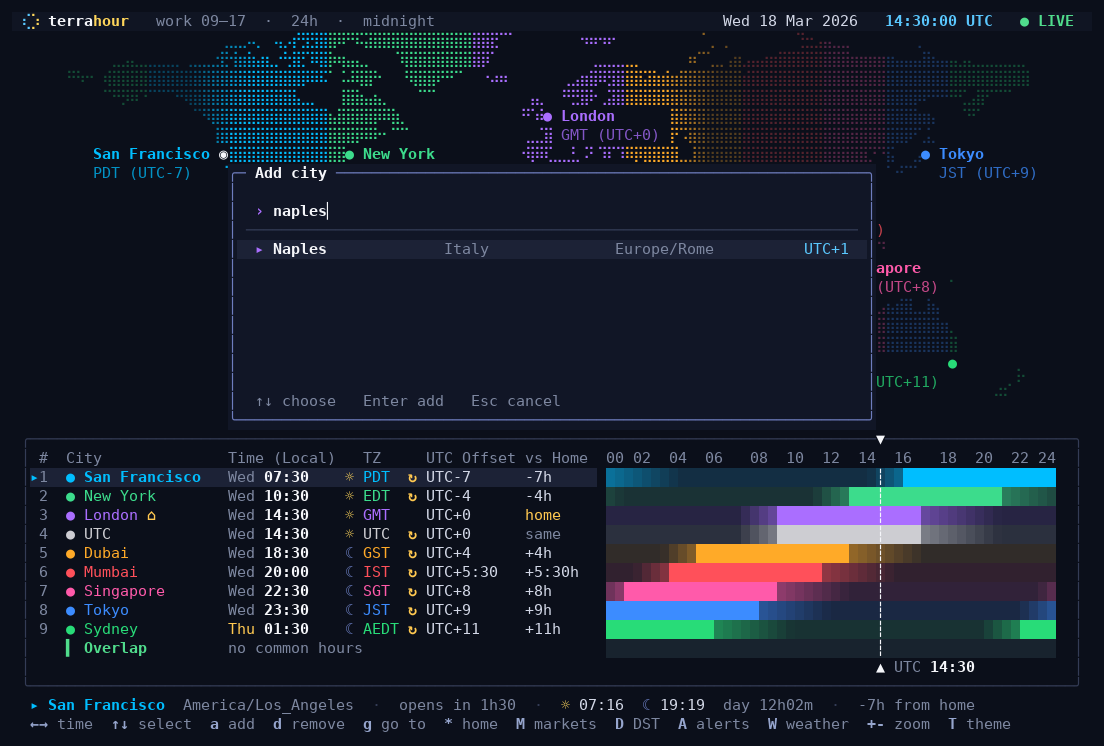Screen dimensions: 1104x746
Task: Click the arrow beside Naples result
Action: (259, 249)
